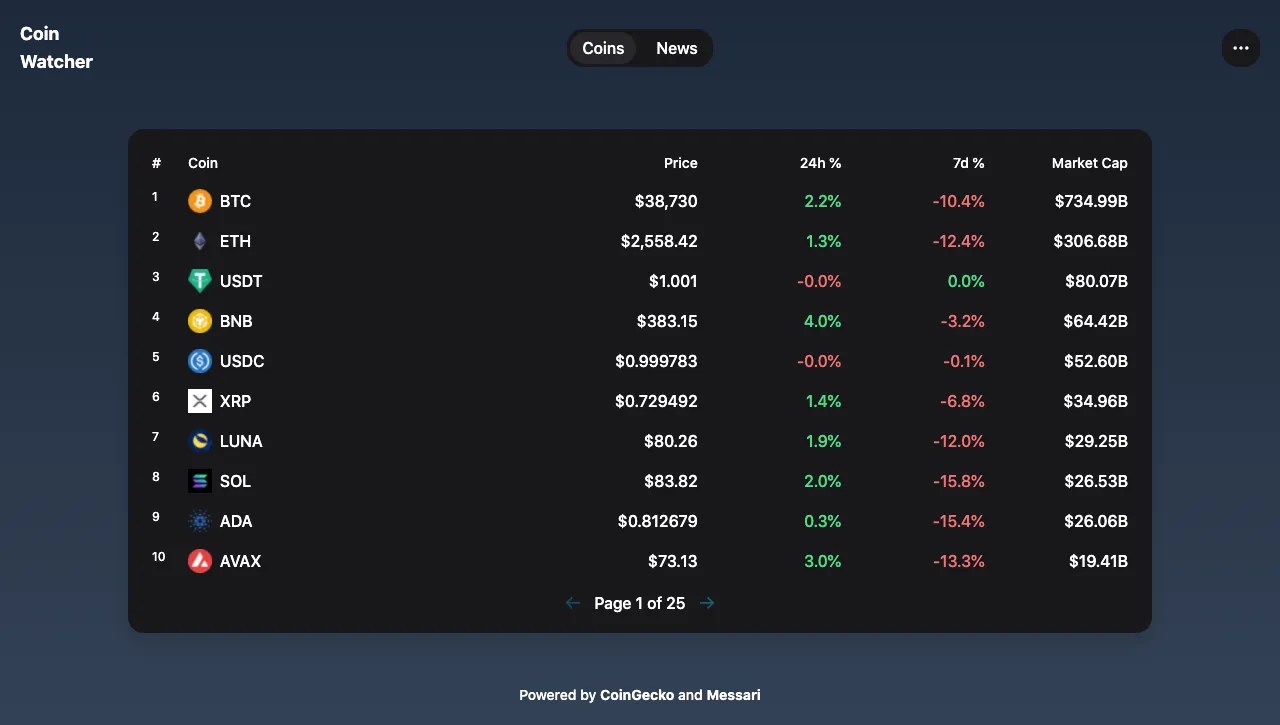Go to next page using right arrow

tap(707, 603)
